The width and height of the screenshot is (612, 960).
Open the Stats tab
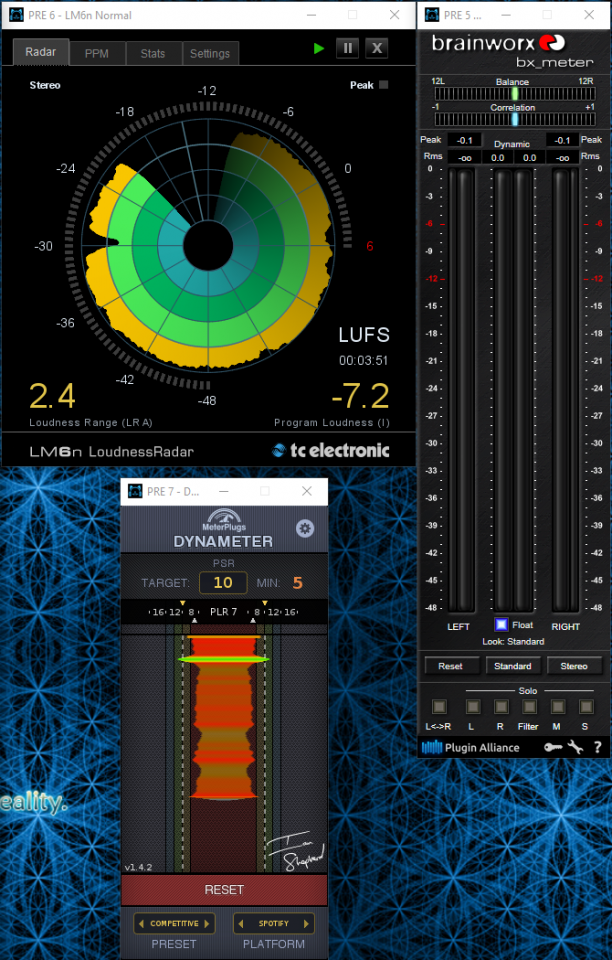153,54
